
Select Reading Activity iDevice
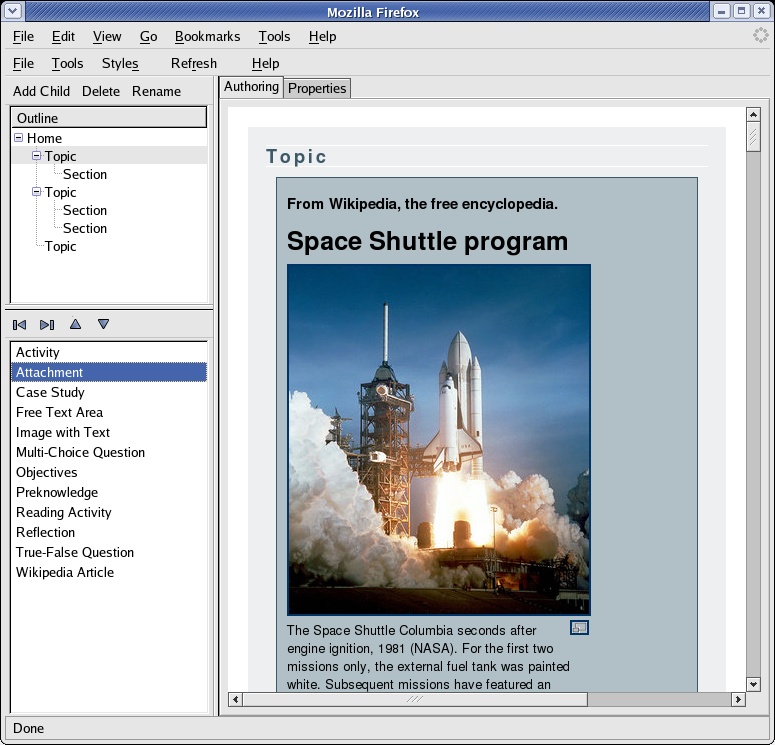click(x=109, y=512)
